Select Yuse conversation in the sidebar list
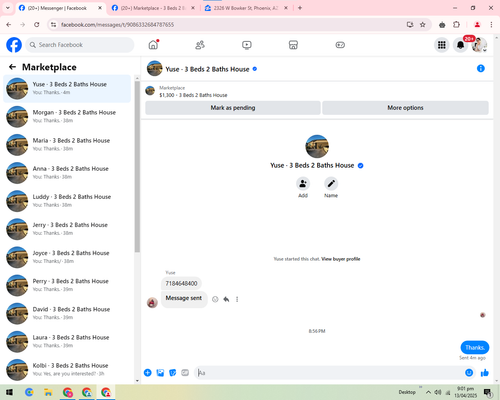Screen dimensions: 500x400 [x=67, y=88]
